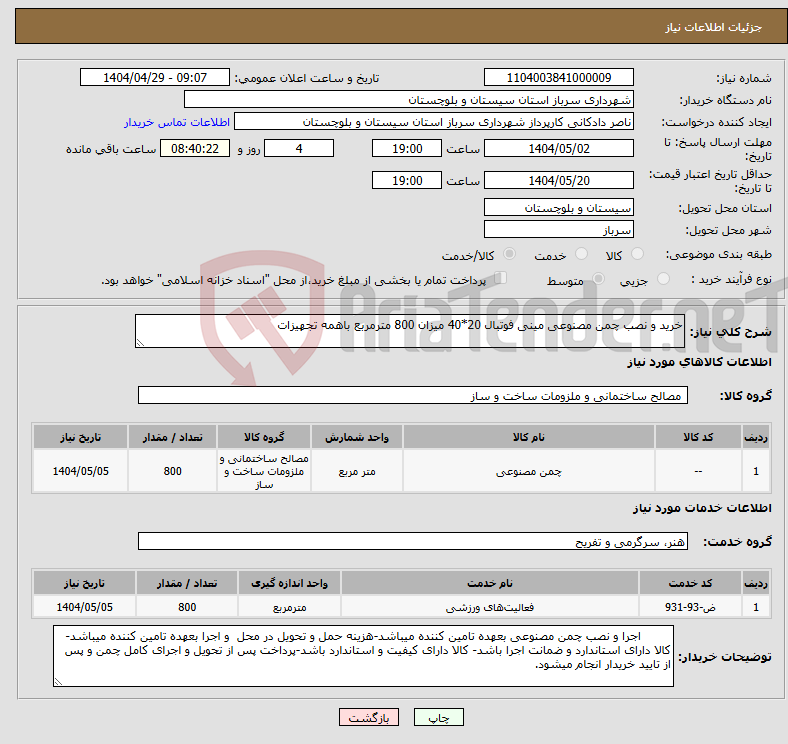Screen dimensions: 788x744
Task: Click the need number field 1104003841000009
Action: click(x=559, y=77)
